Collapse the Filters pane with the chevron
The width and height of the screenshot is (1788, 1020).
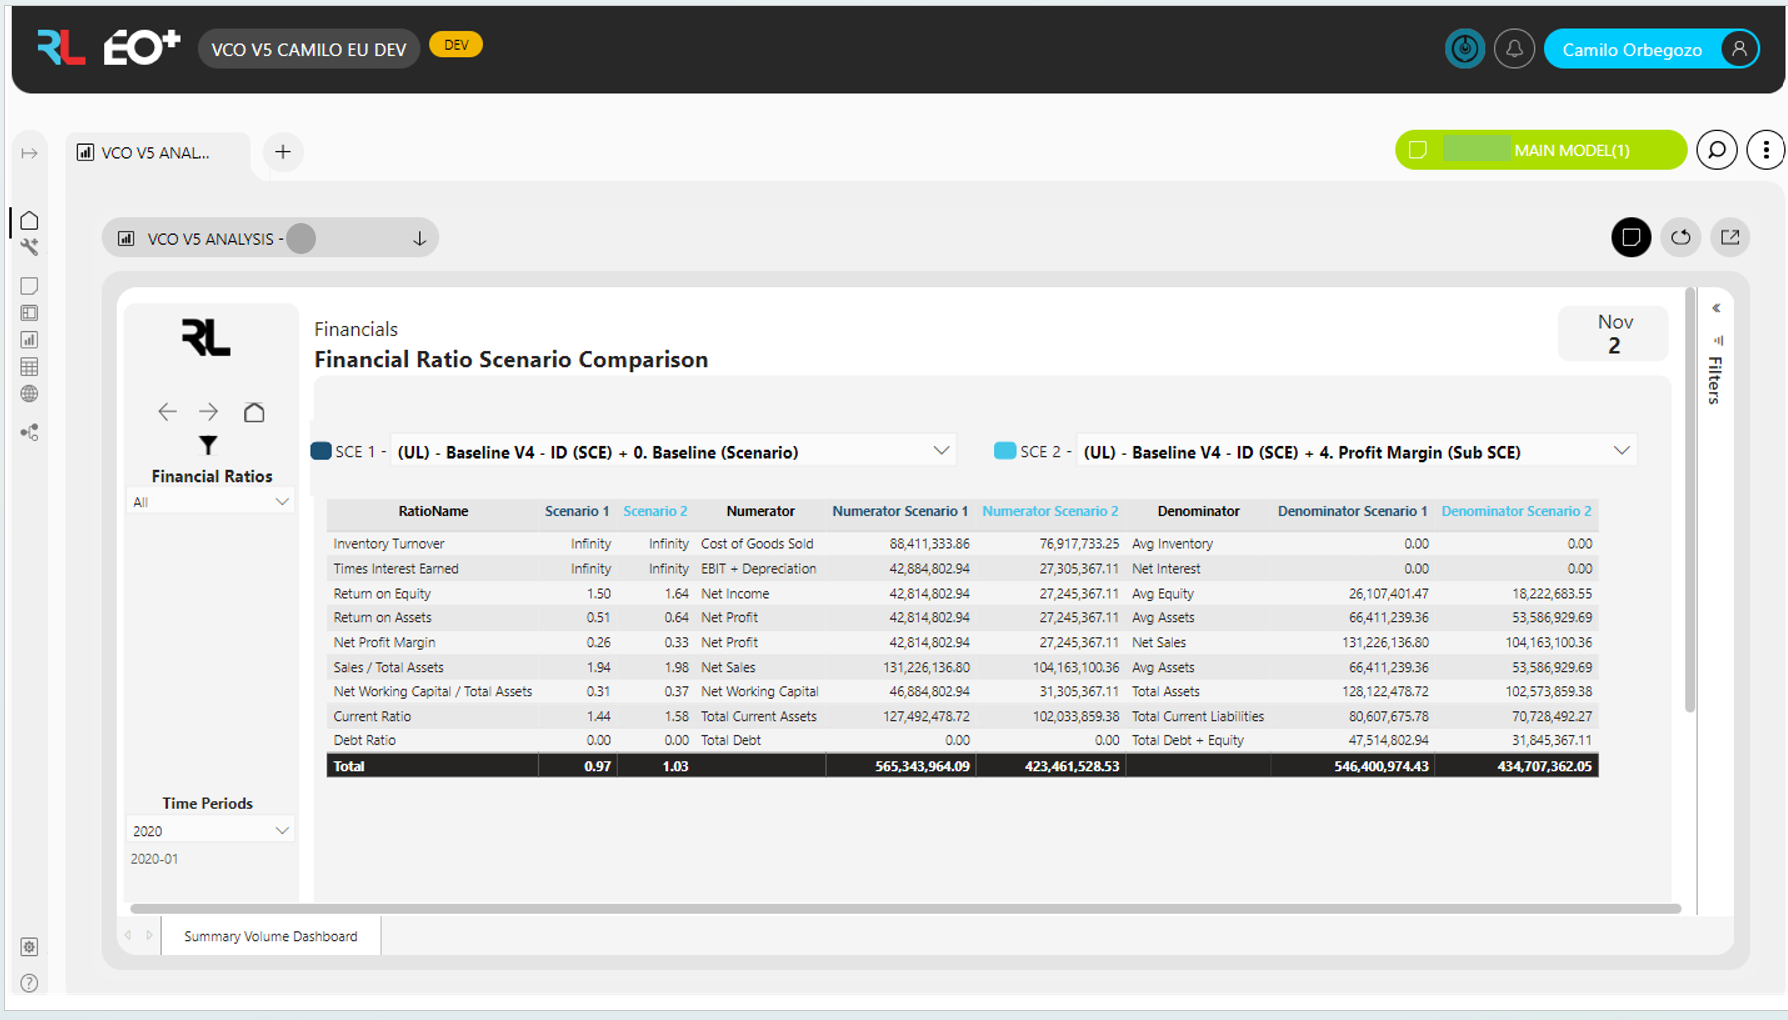[x=1717, y=308]
